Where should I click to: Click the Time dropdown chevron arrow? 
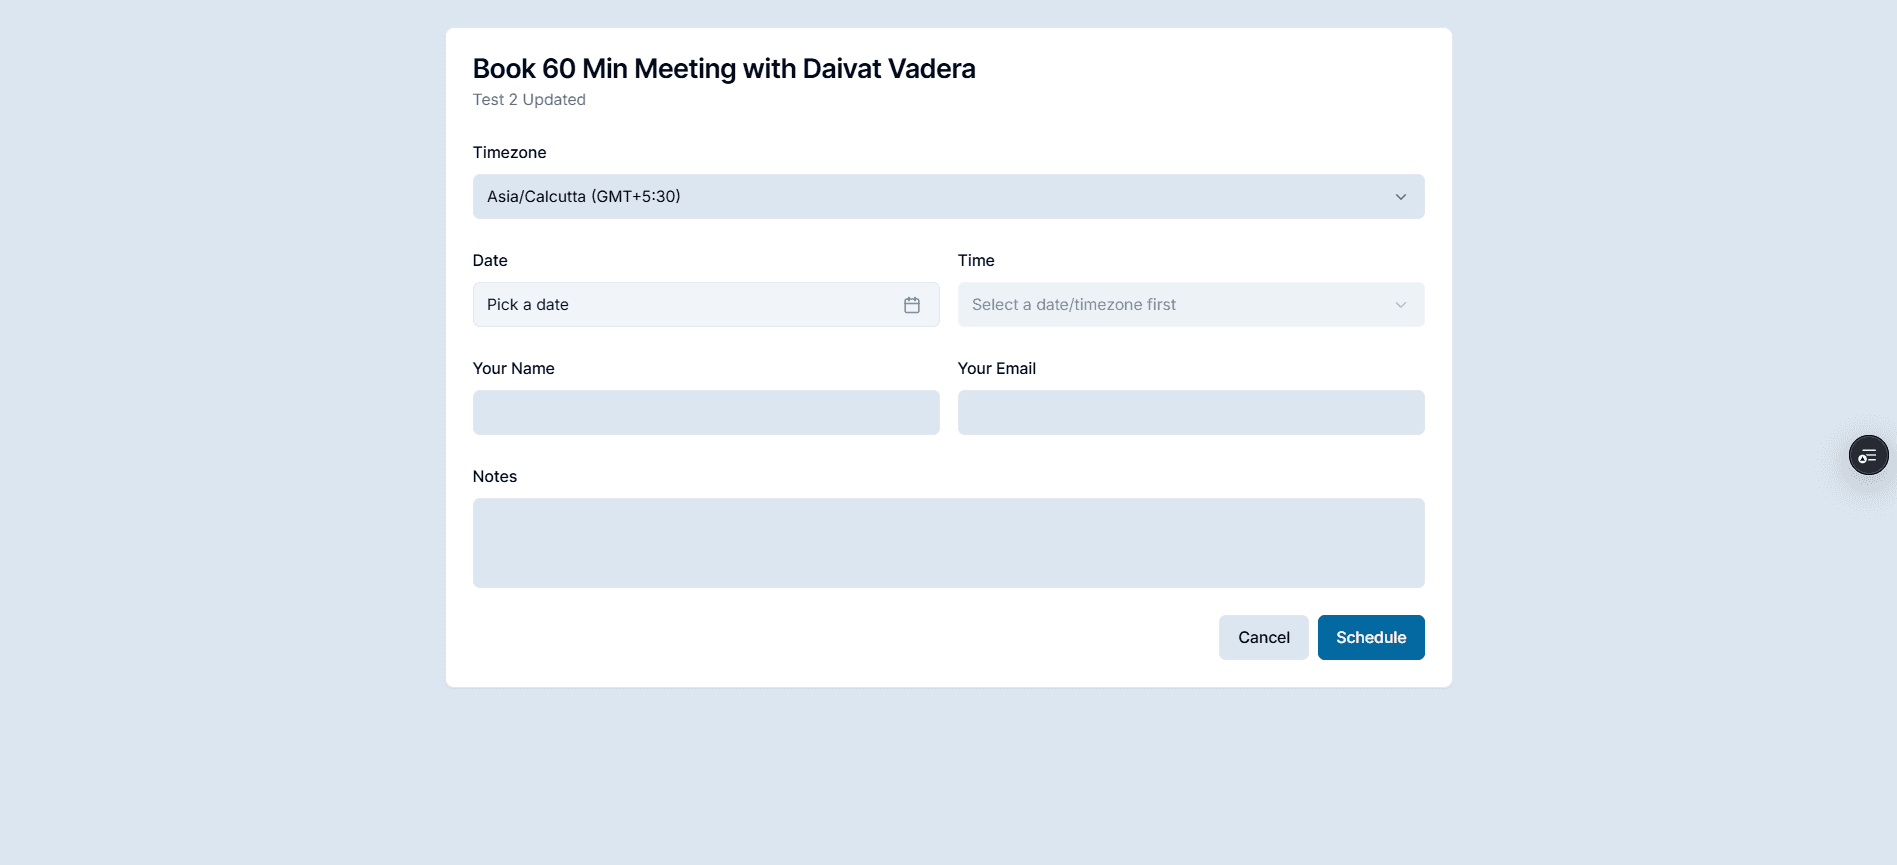(1400, 305)
